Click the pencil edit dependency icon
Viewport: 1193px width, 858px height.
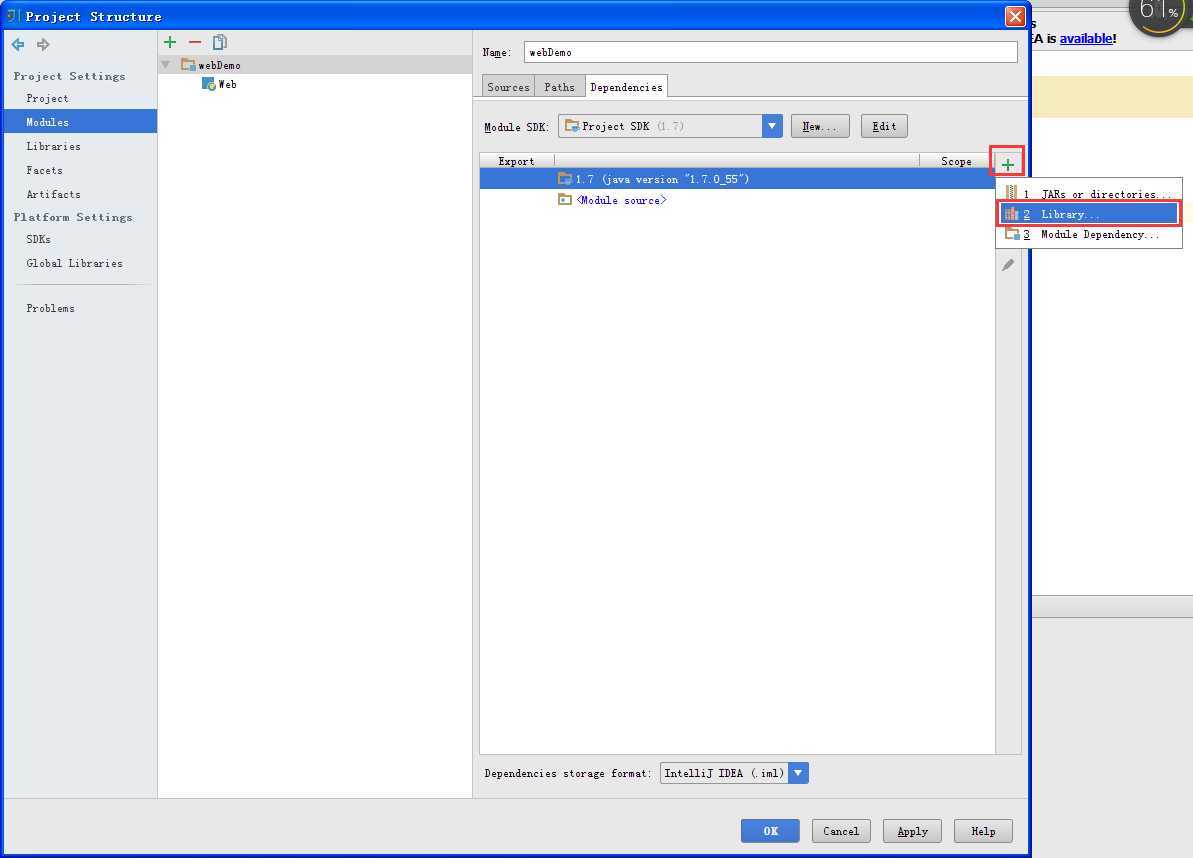[1008, 265]
